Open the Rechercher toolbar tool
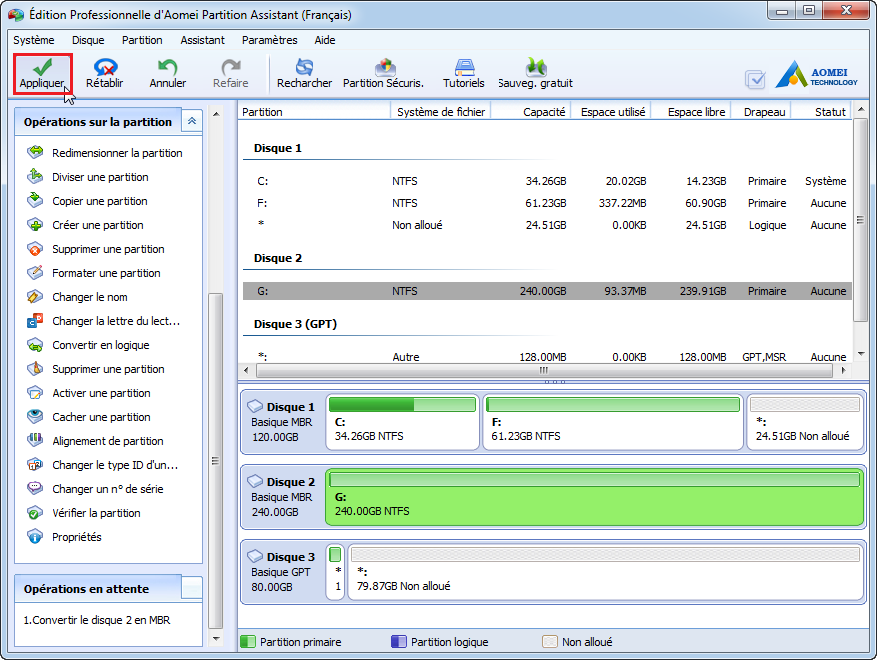877x660 pixels. click(304, 73)
